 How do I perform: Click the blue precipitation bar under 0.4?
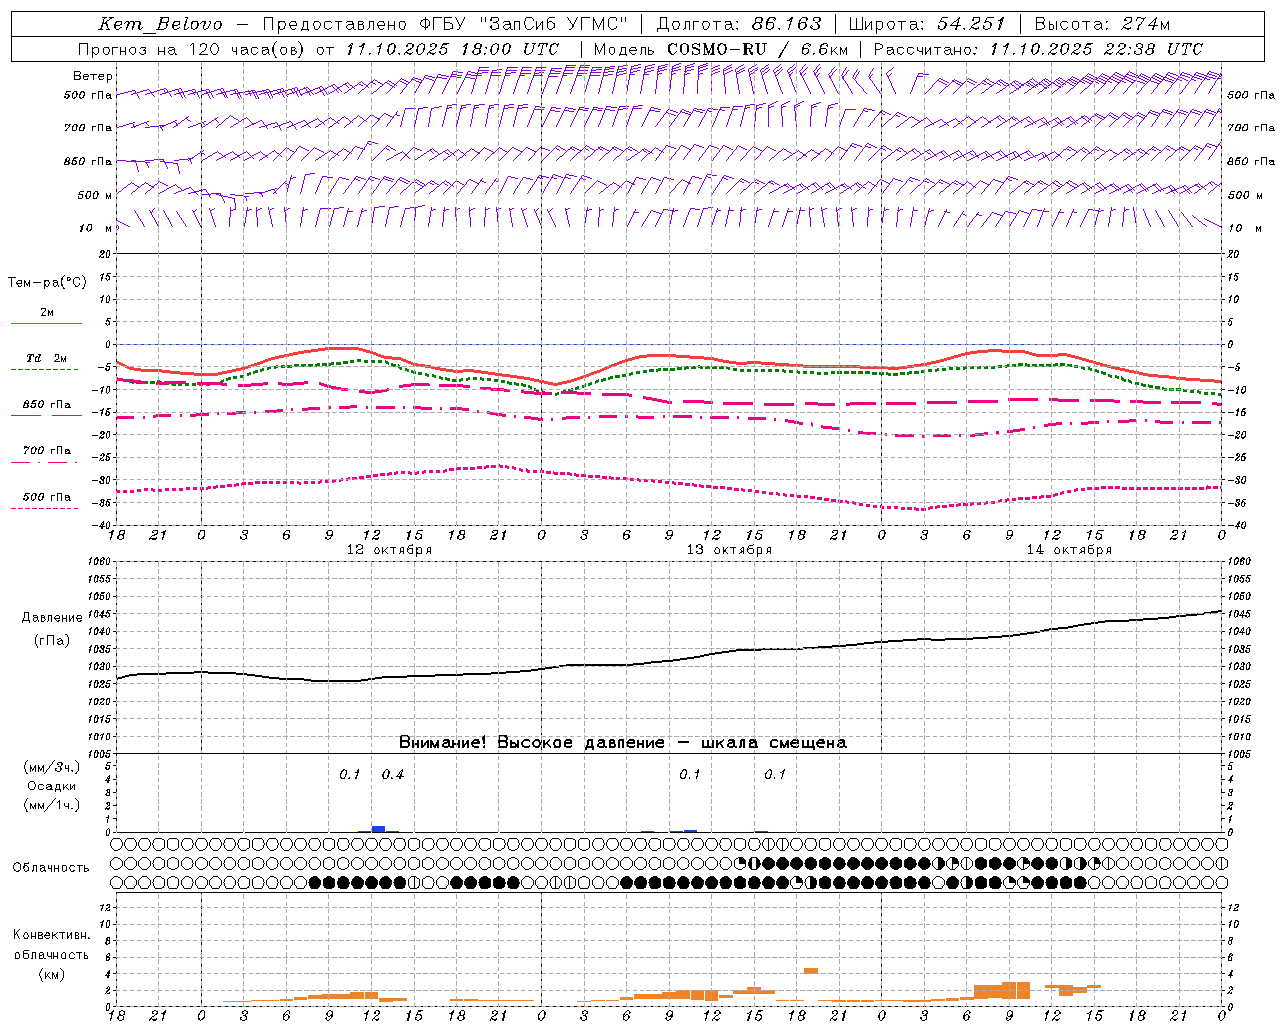click(x=378, y=829)
